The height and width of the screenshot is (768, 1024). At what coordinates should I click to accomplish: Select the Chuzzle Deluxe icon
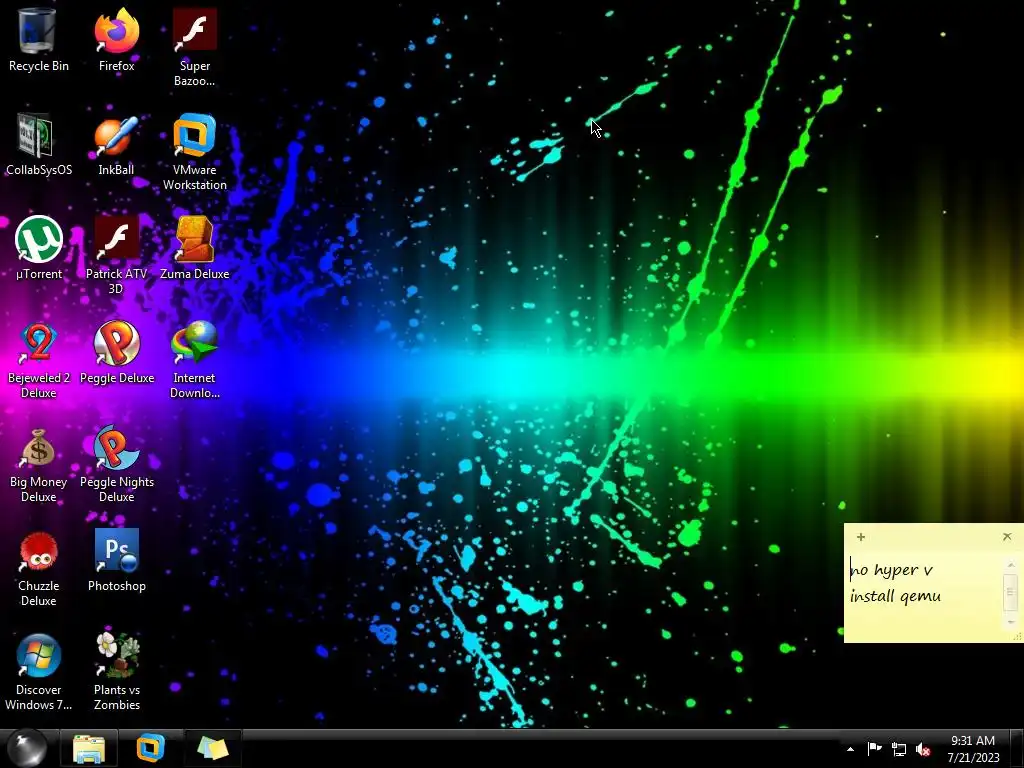point(38,567)
